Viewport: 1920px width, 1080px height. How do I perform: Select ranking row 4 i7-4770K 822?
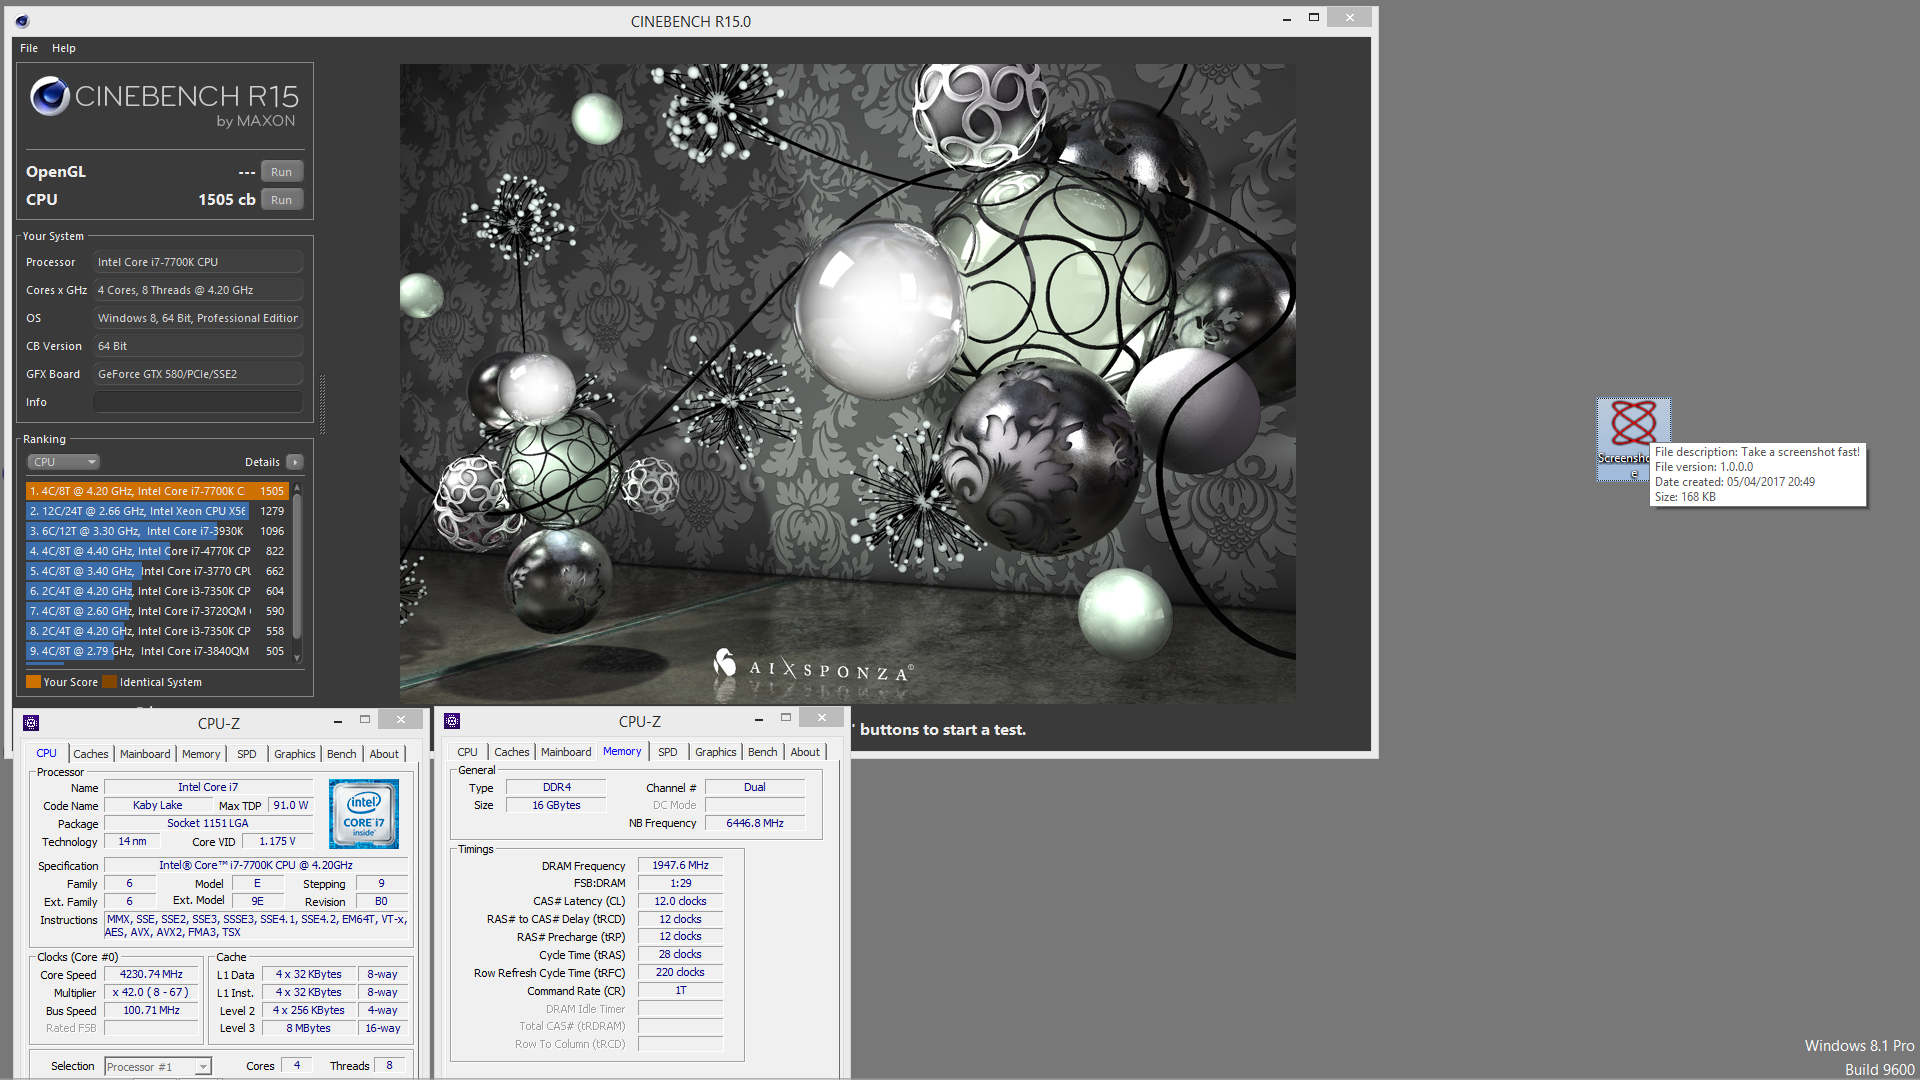(158, 551)
